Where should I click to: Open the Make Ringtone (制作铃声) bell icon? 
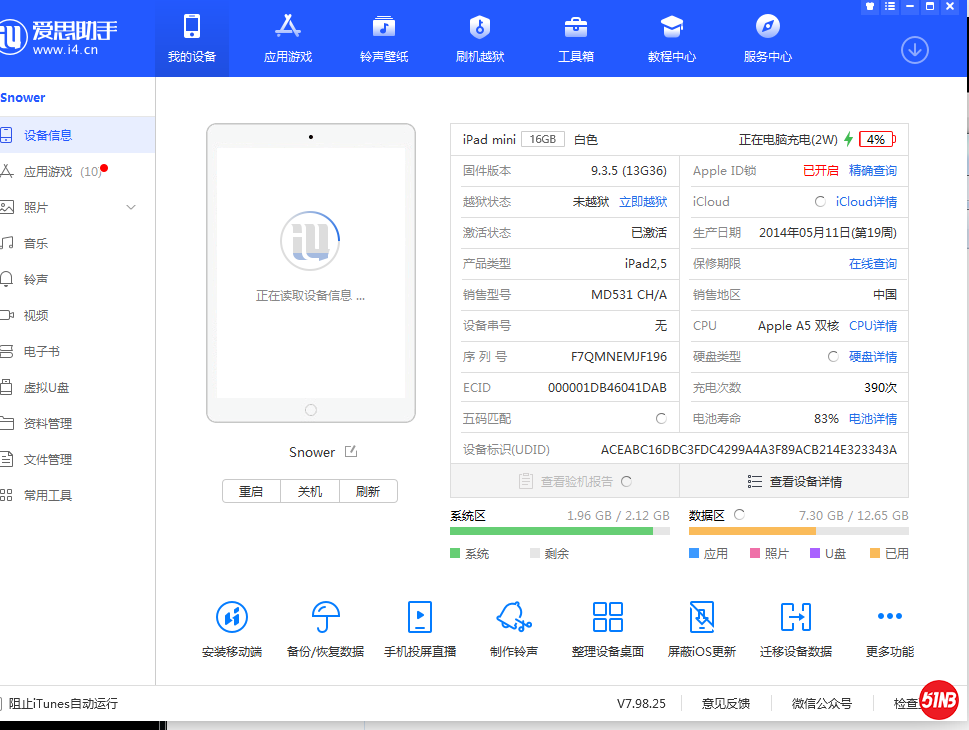coord(514,618)
